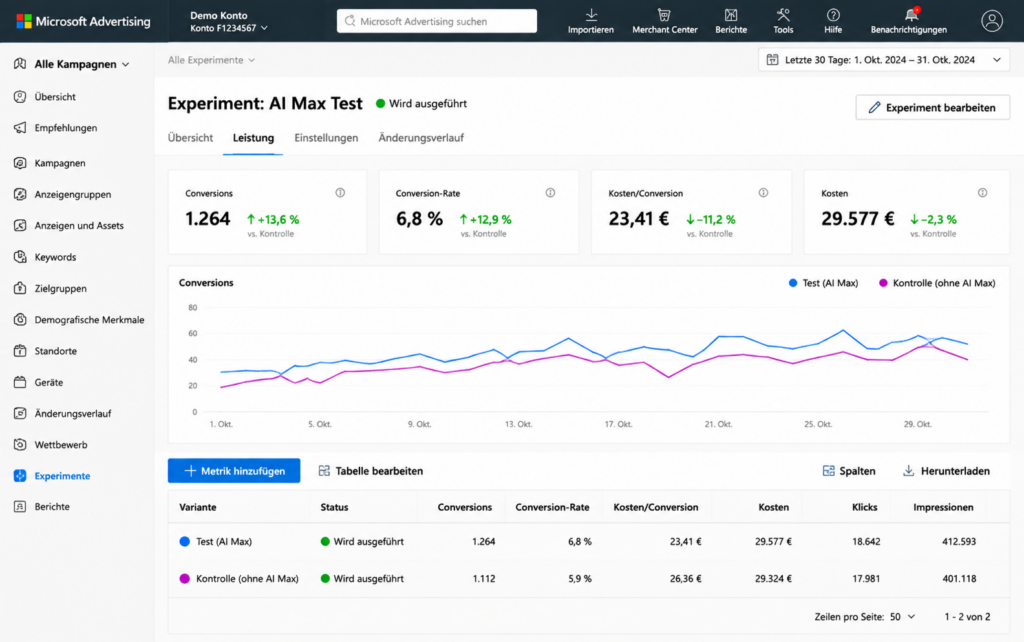Image resolution: width=1024 pixels, height=642 pixels.
Task: Expand the Alle Kampagnen dropdown
Action: click(x=72, y=64)
